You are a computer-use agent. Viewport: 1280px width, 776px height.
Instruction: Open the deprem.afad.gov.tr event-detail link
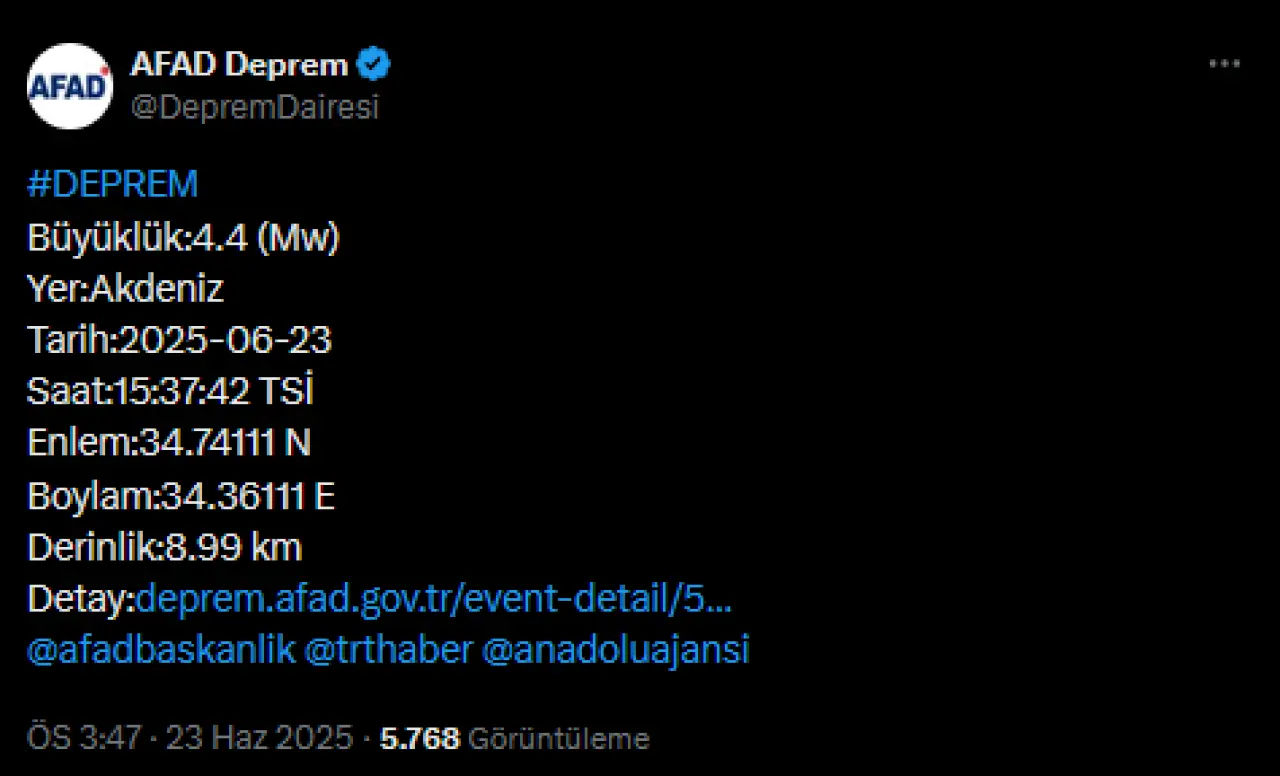pyautogui.click(x=434, y=599)
